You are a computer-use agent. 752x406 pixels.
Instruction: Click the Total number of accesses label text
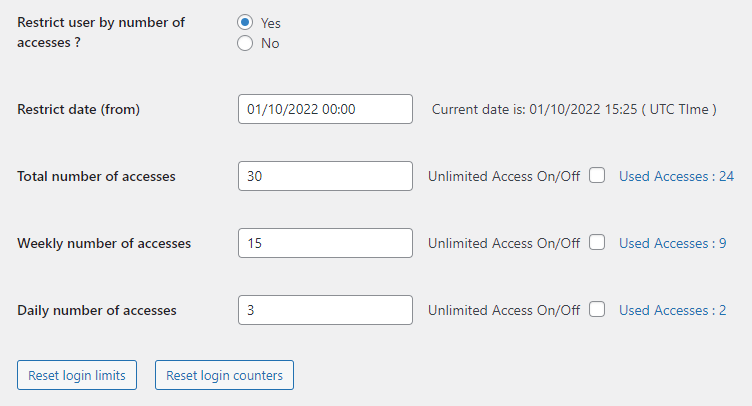point(96,176)
